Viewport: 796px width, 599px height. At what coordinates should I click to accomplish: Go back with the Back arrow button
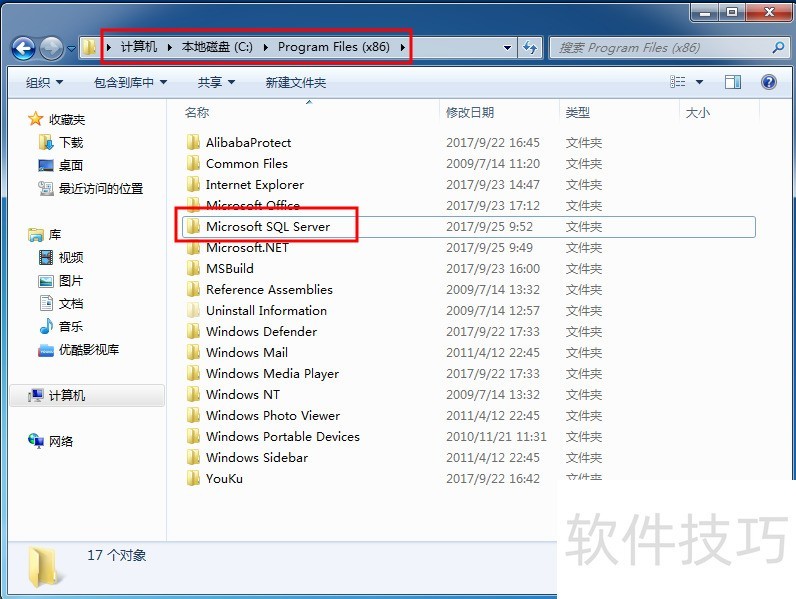(23, 49)
